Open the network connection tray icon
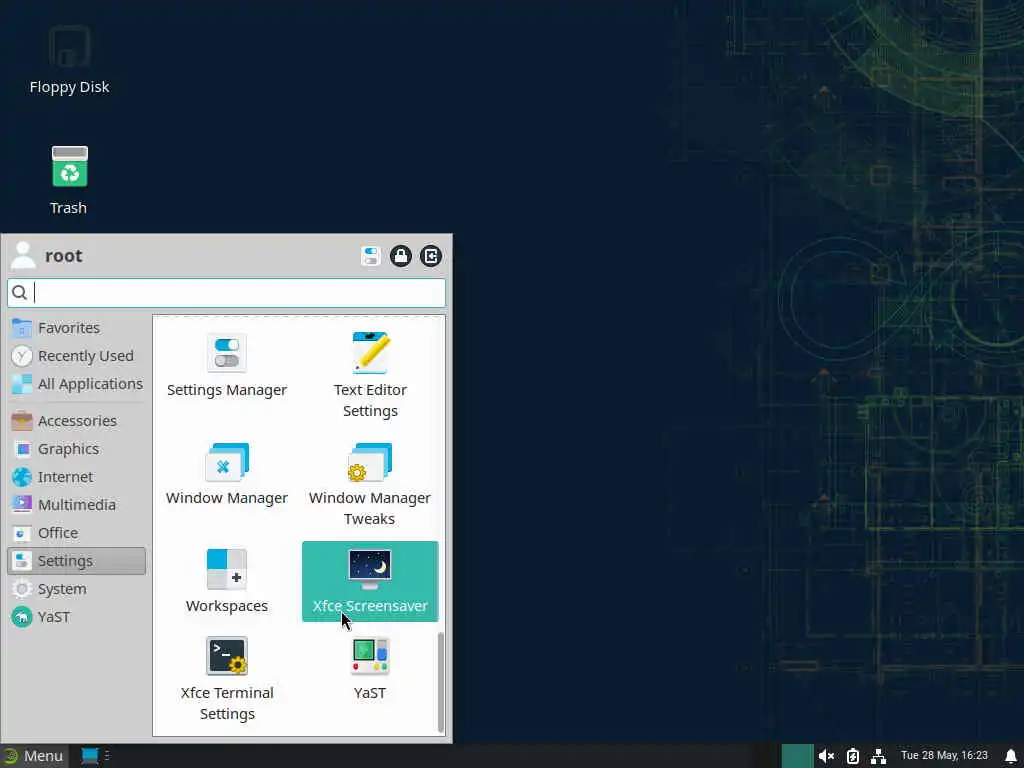 (x=878, y=756)
